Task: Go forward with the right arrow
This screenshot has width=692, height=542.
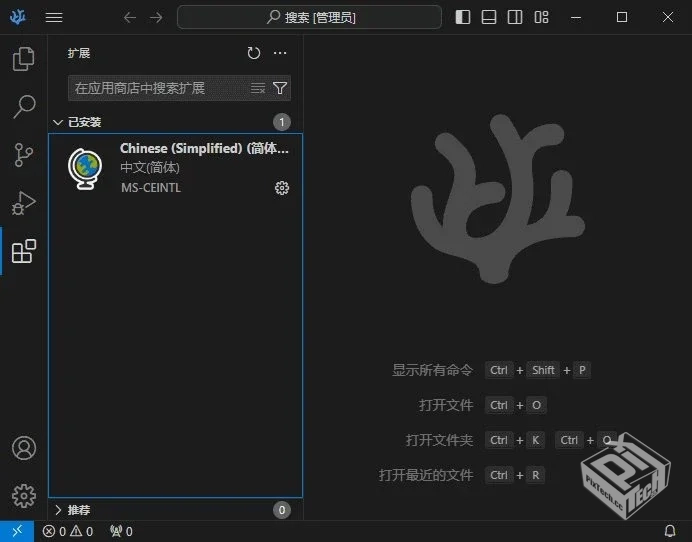Action: pos(156,17)
